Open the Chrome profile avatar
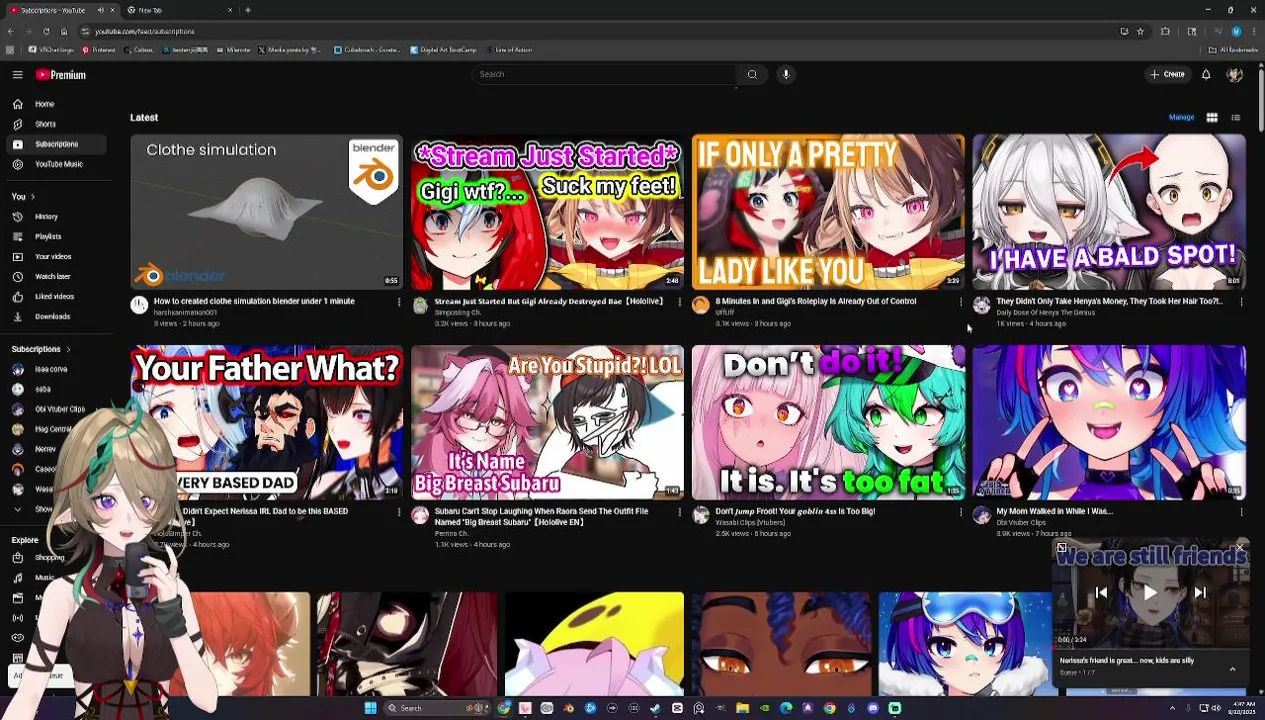Screen dimensions: 1265x720 click(x=1236, y=31)
